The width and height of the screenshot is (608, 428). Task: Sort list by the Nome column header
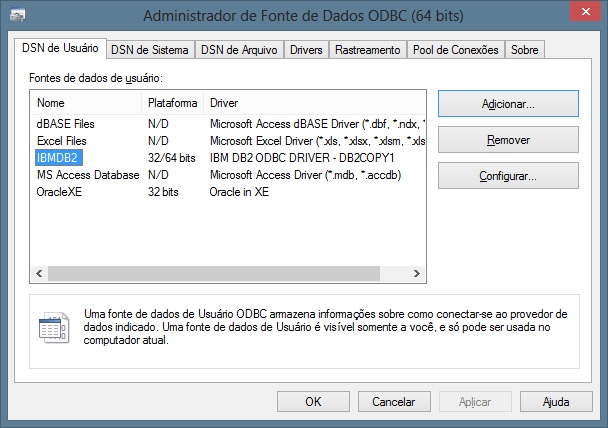tap(87, 103)
